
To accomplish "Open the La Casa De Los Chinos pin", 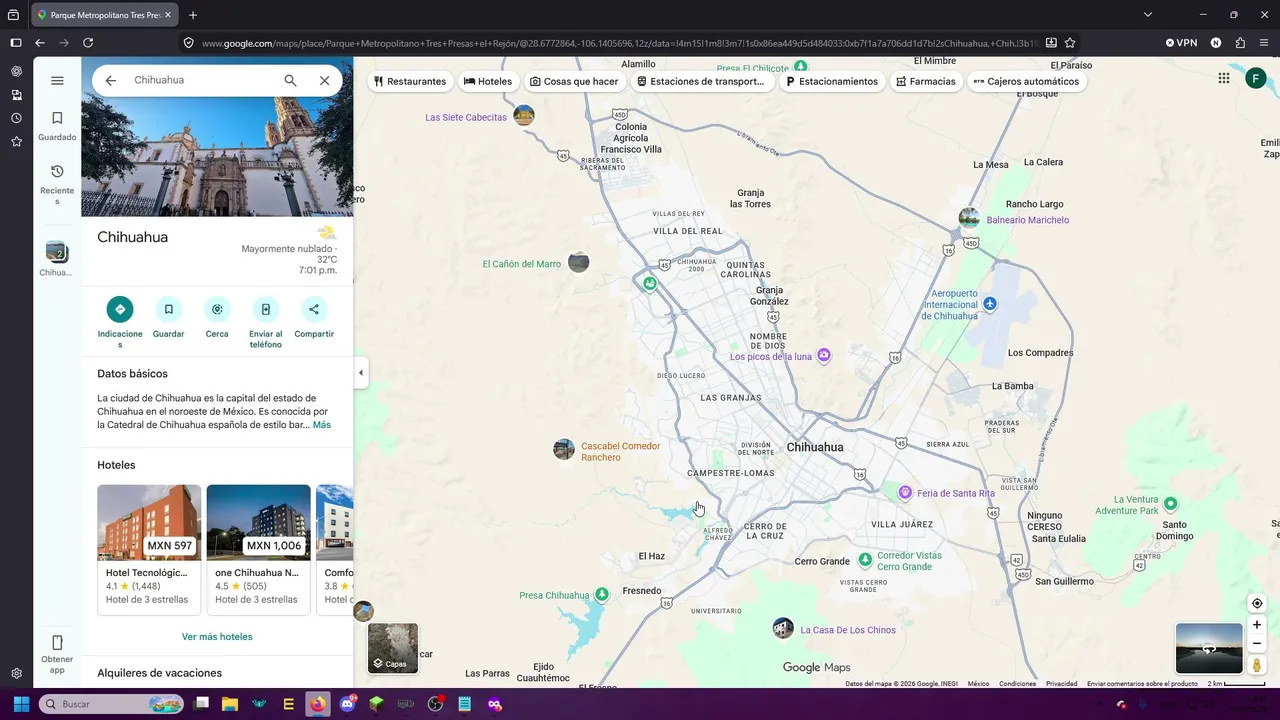I will click(x=783, y=628).
